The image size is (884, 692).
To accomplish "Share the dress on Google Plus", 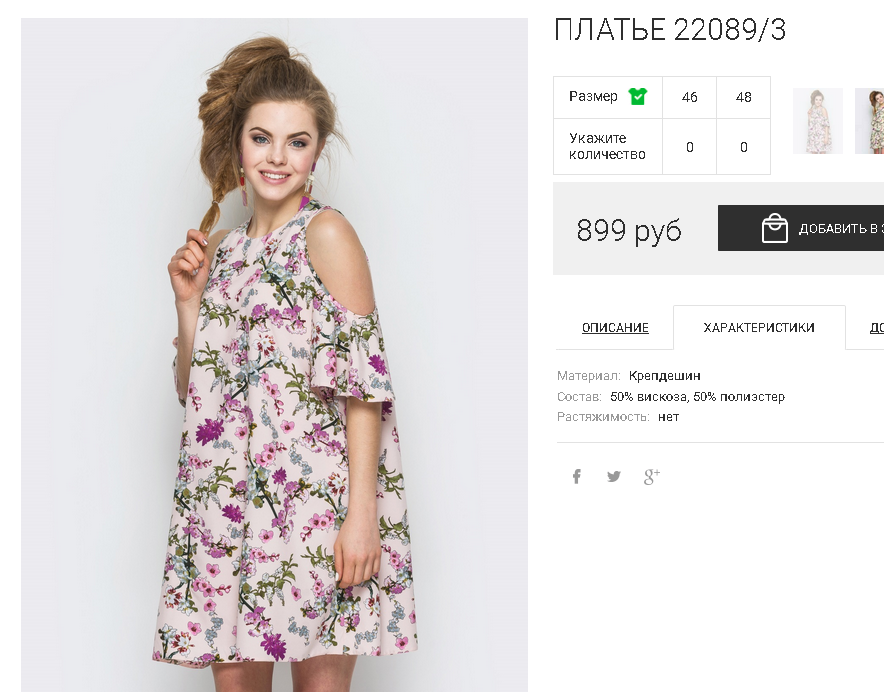I will point(651,477).
